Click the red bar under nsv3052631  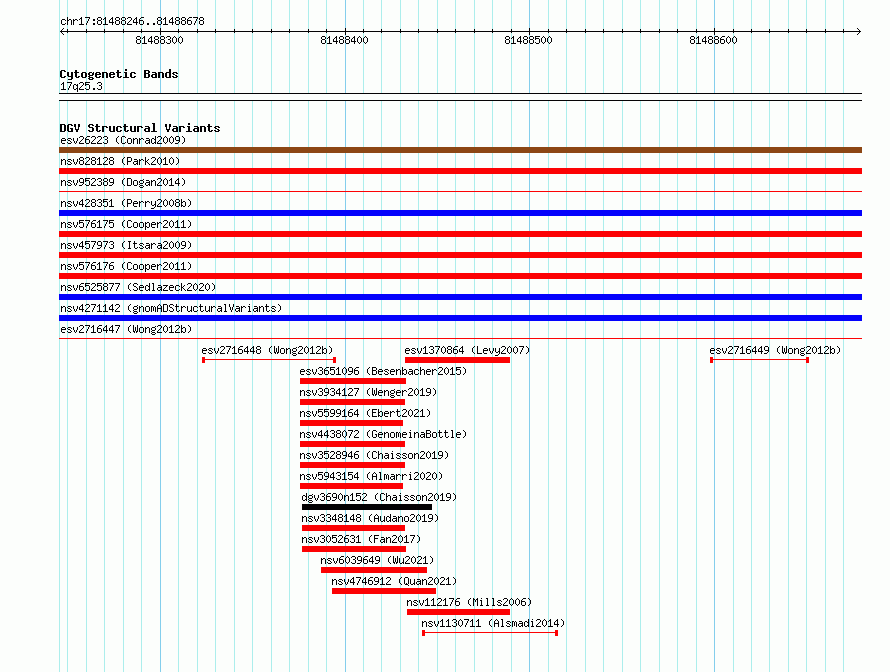pos(354,549)
